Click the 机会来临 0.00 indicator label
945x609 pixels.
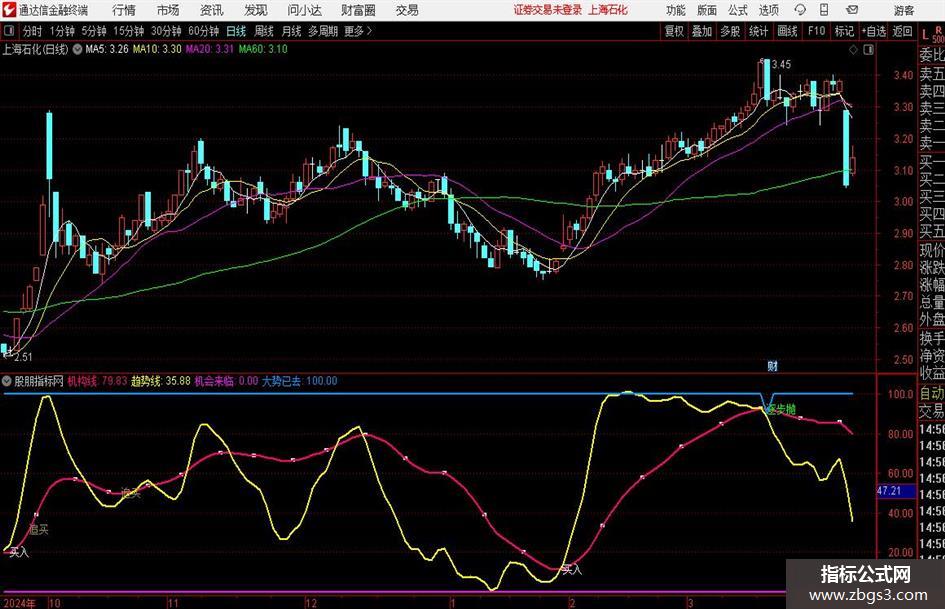coord(226,381)
